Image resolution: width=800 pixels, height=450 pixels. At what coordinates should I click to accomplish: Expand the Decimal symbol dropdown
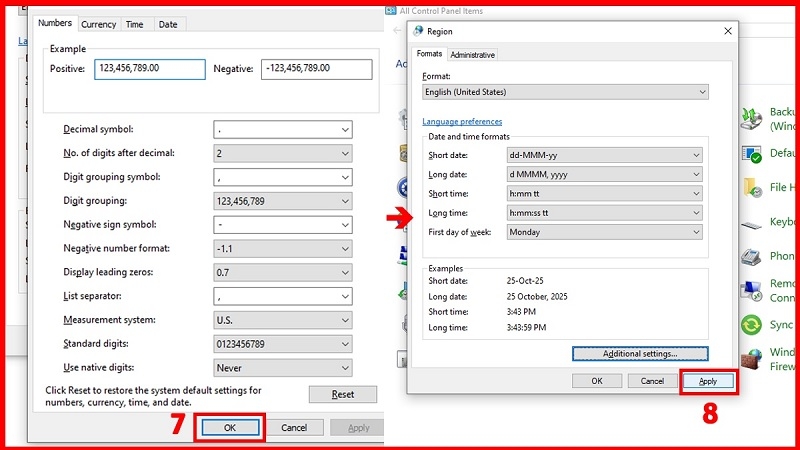(x=283, y=130)
